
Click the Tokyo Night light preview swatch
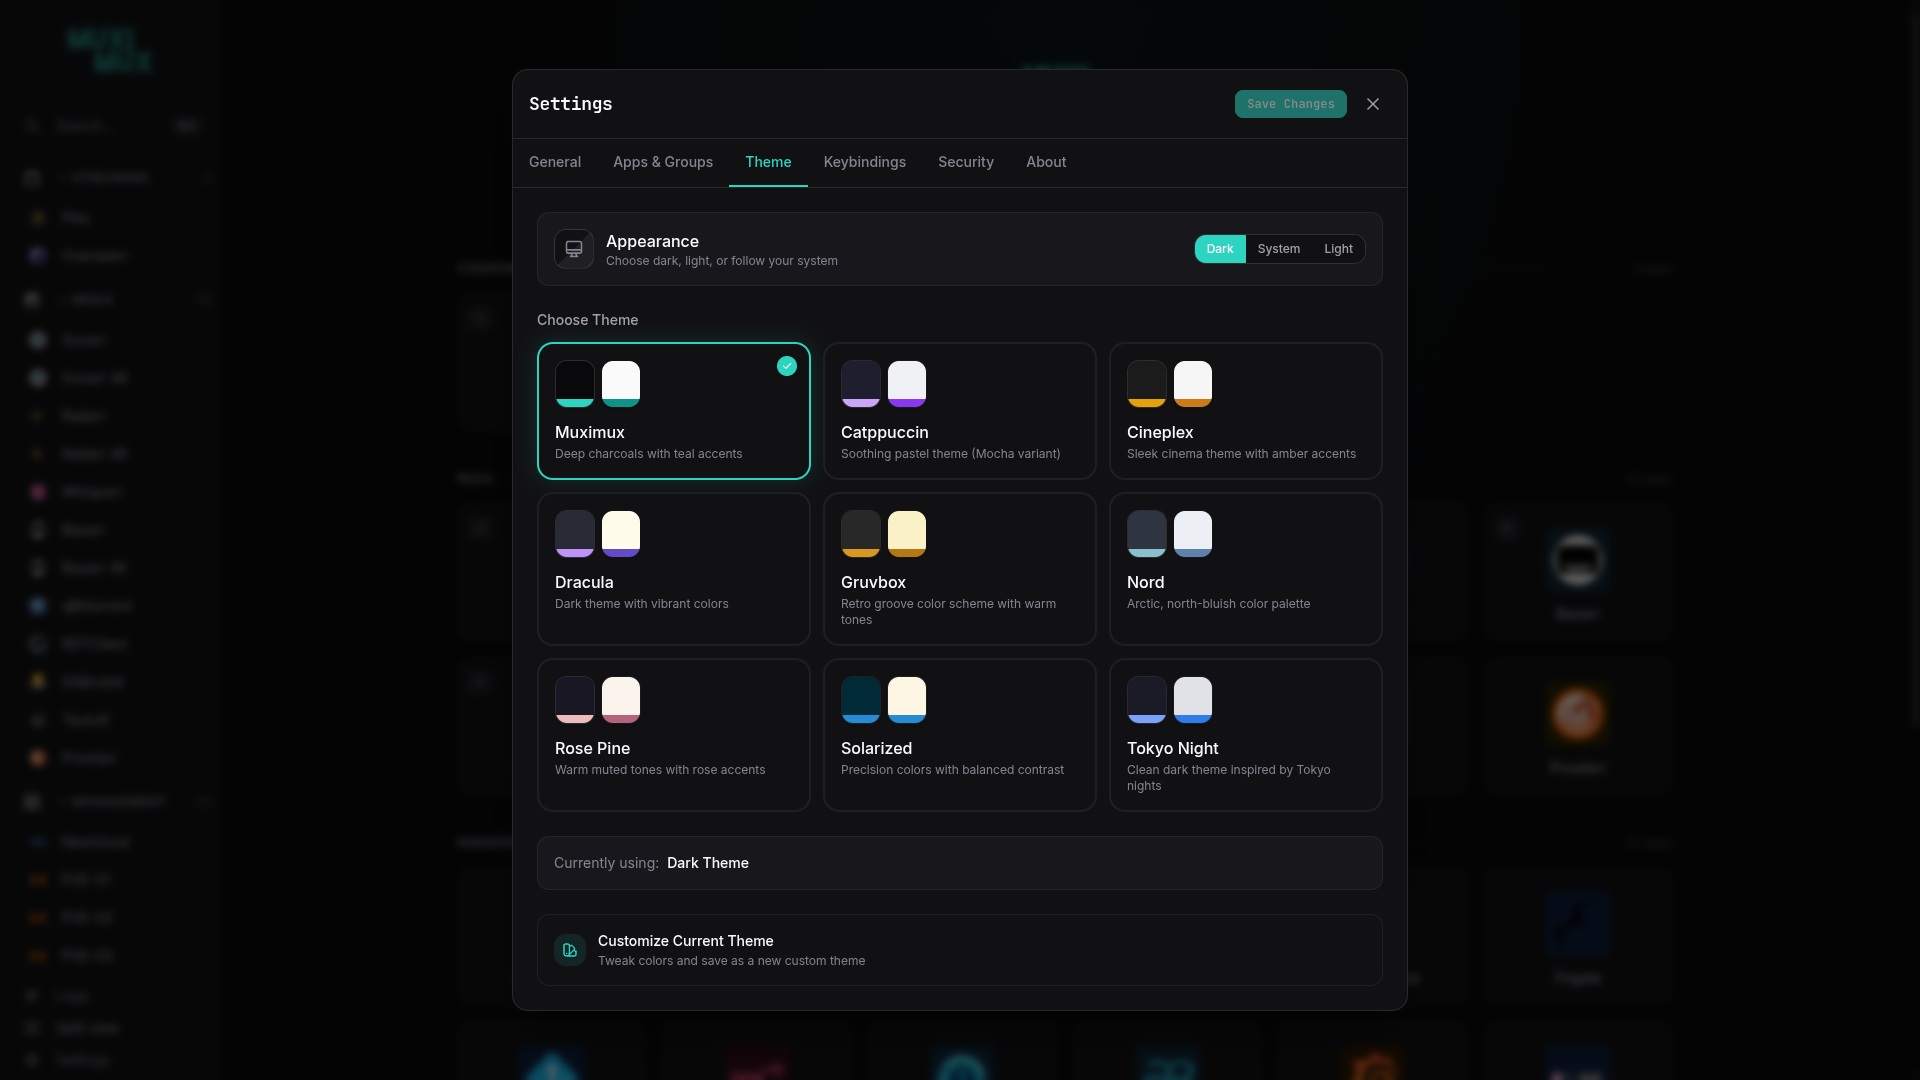click(x=1193, y=700)
